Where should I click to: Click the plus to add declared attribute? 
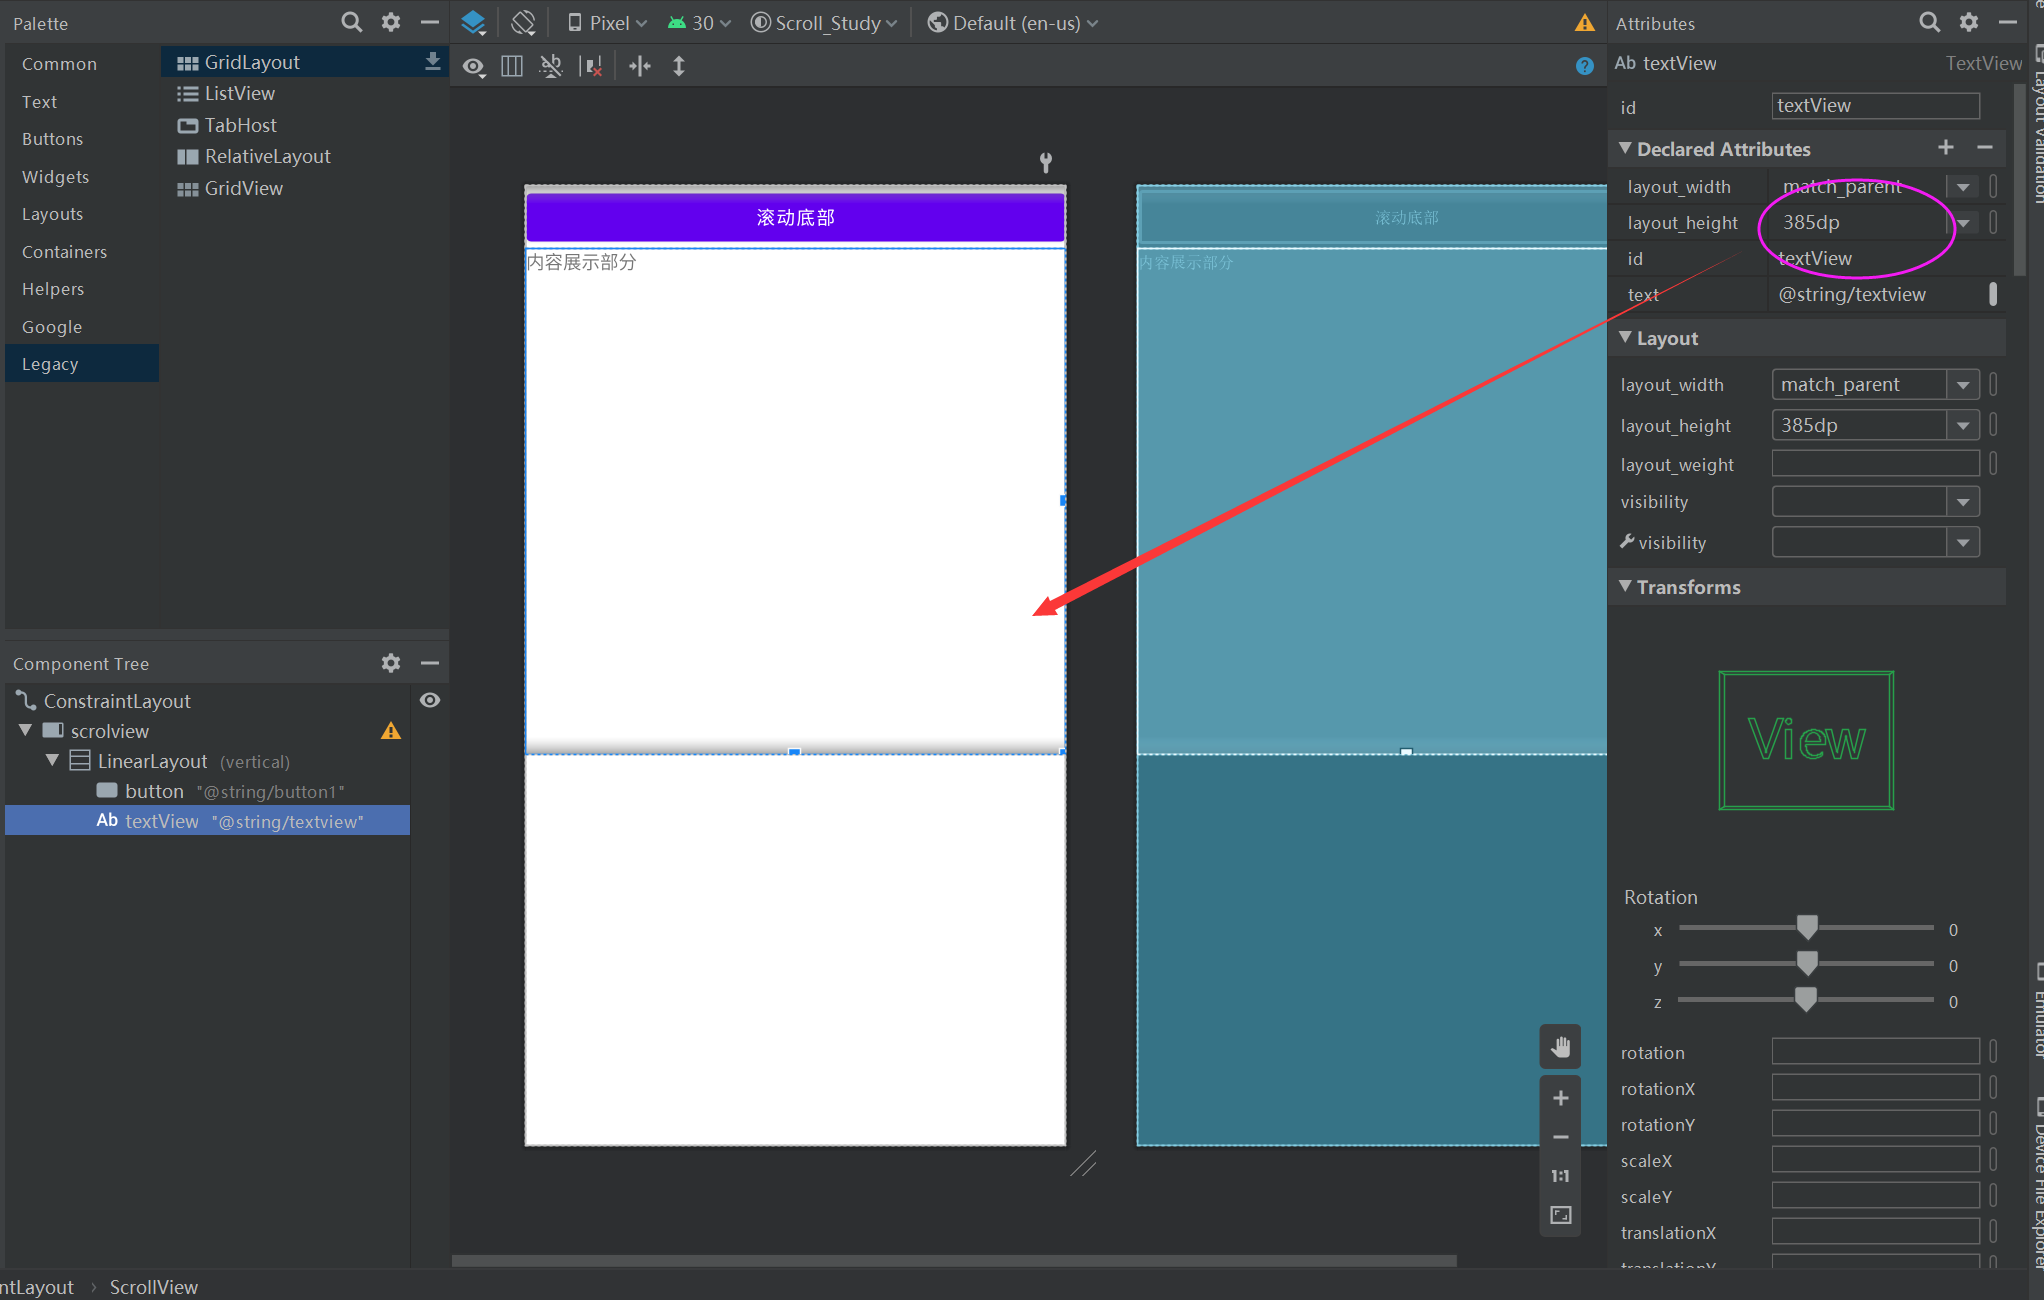[1945, 148]
